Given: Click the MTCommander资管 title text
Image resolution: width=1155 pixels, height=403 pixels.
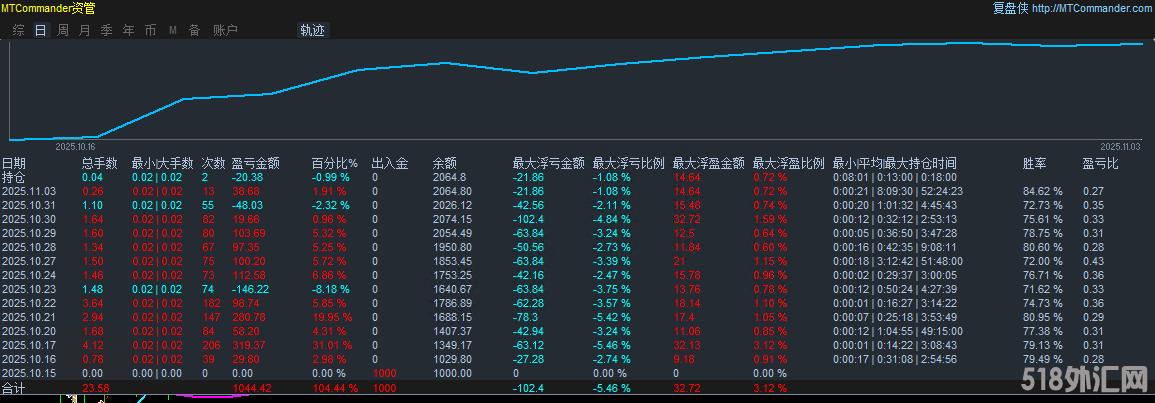Looking at the screenshot, I should [48, 8].
